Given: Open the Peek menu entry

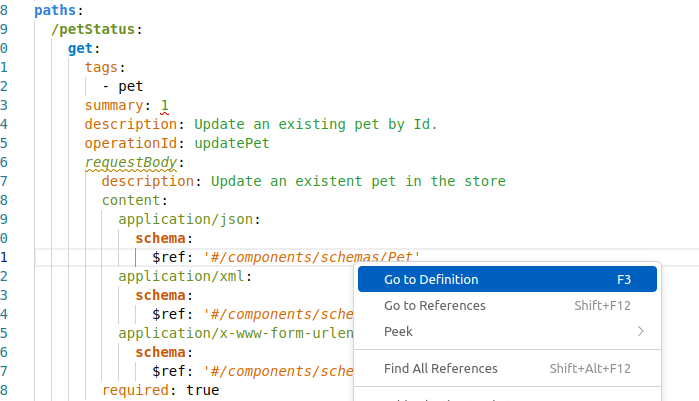Looking at the screenshot, I should [x=398, y=331].
